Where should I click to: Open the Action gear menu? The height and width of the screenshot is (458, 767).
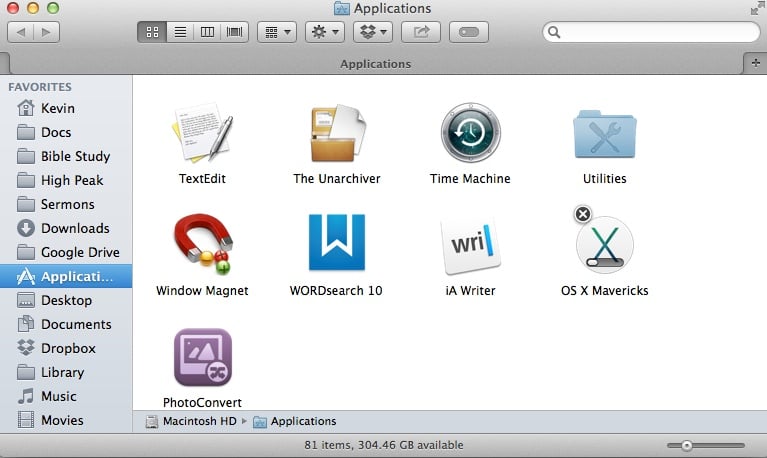point(325,32)
